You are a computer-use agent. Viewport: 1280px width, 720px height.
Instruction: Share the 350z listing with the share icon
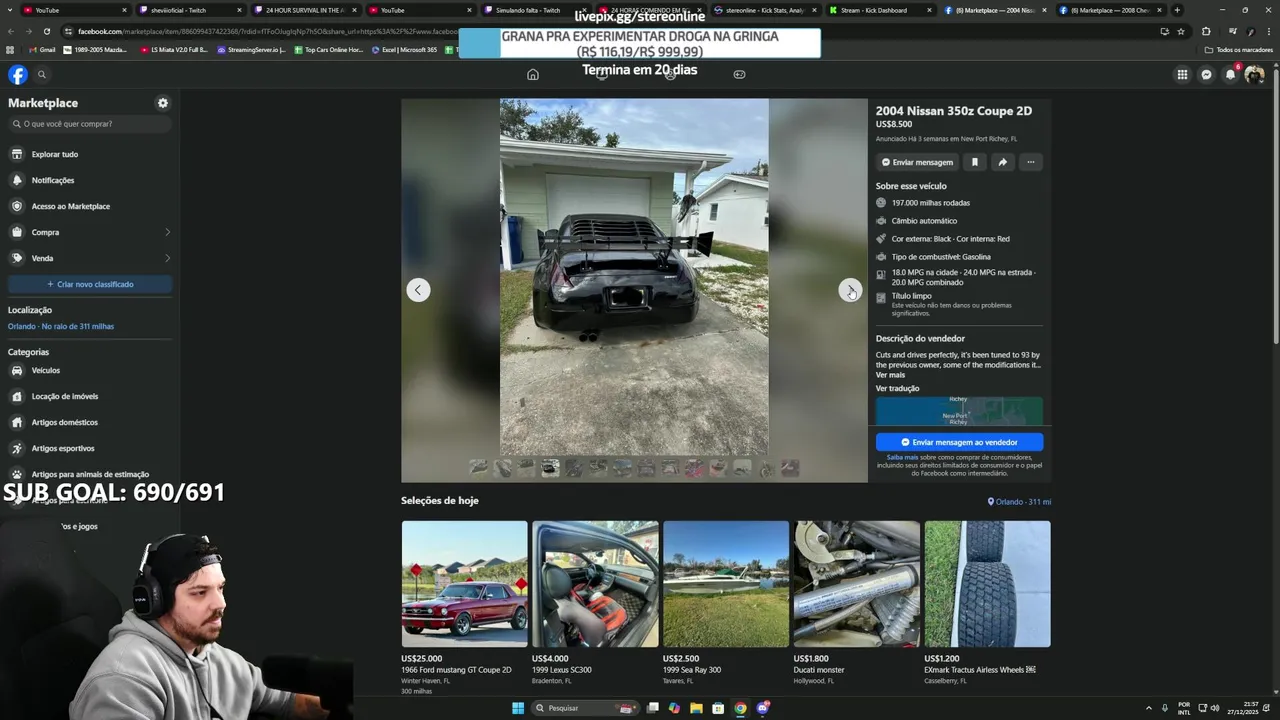(1002, 162)
